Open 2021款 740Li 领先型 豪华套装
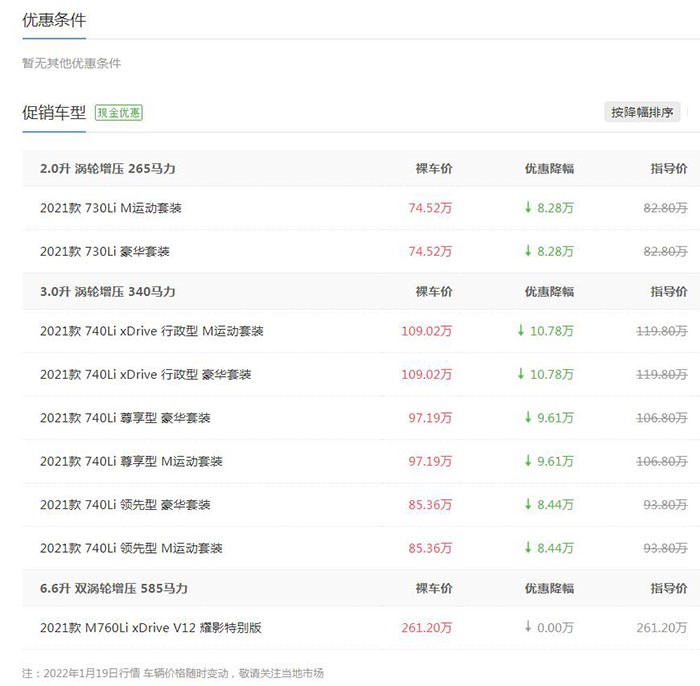This screenshot has width=700, height=686. point(125,505)
